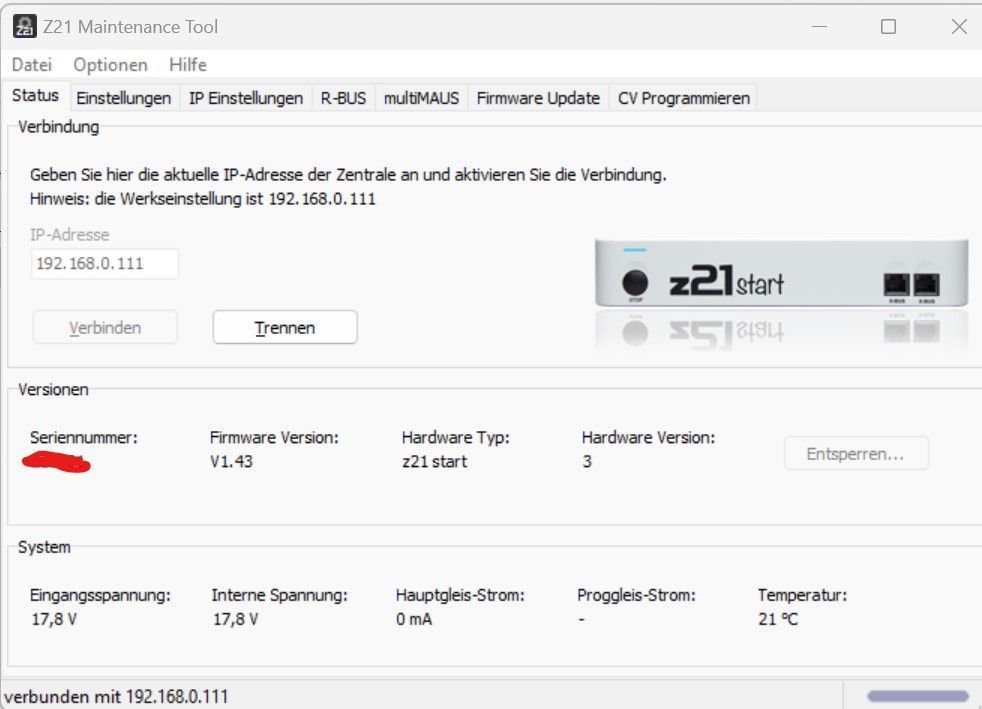Click the progress bar in status bar
The width and height of the screenshot is (982, 709).
coord(917,696)
